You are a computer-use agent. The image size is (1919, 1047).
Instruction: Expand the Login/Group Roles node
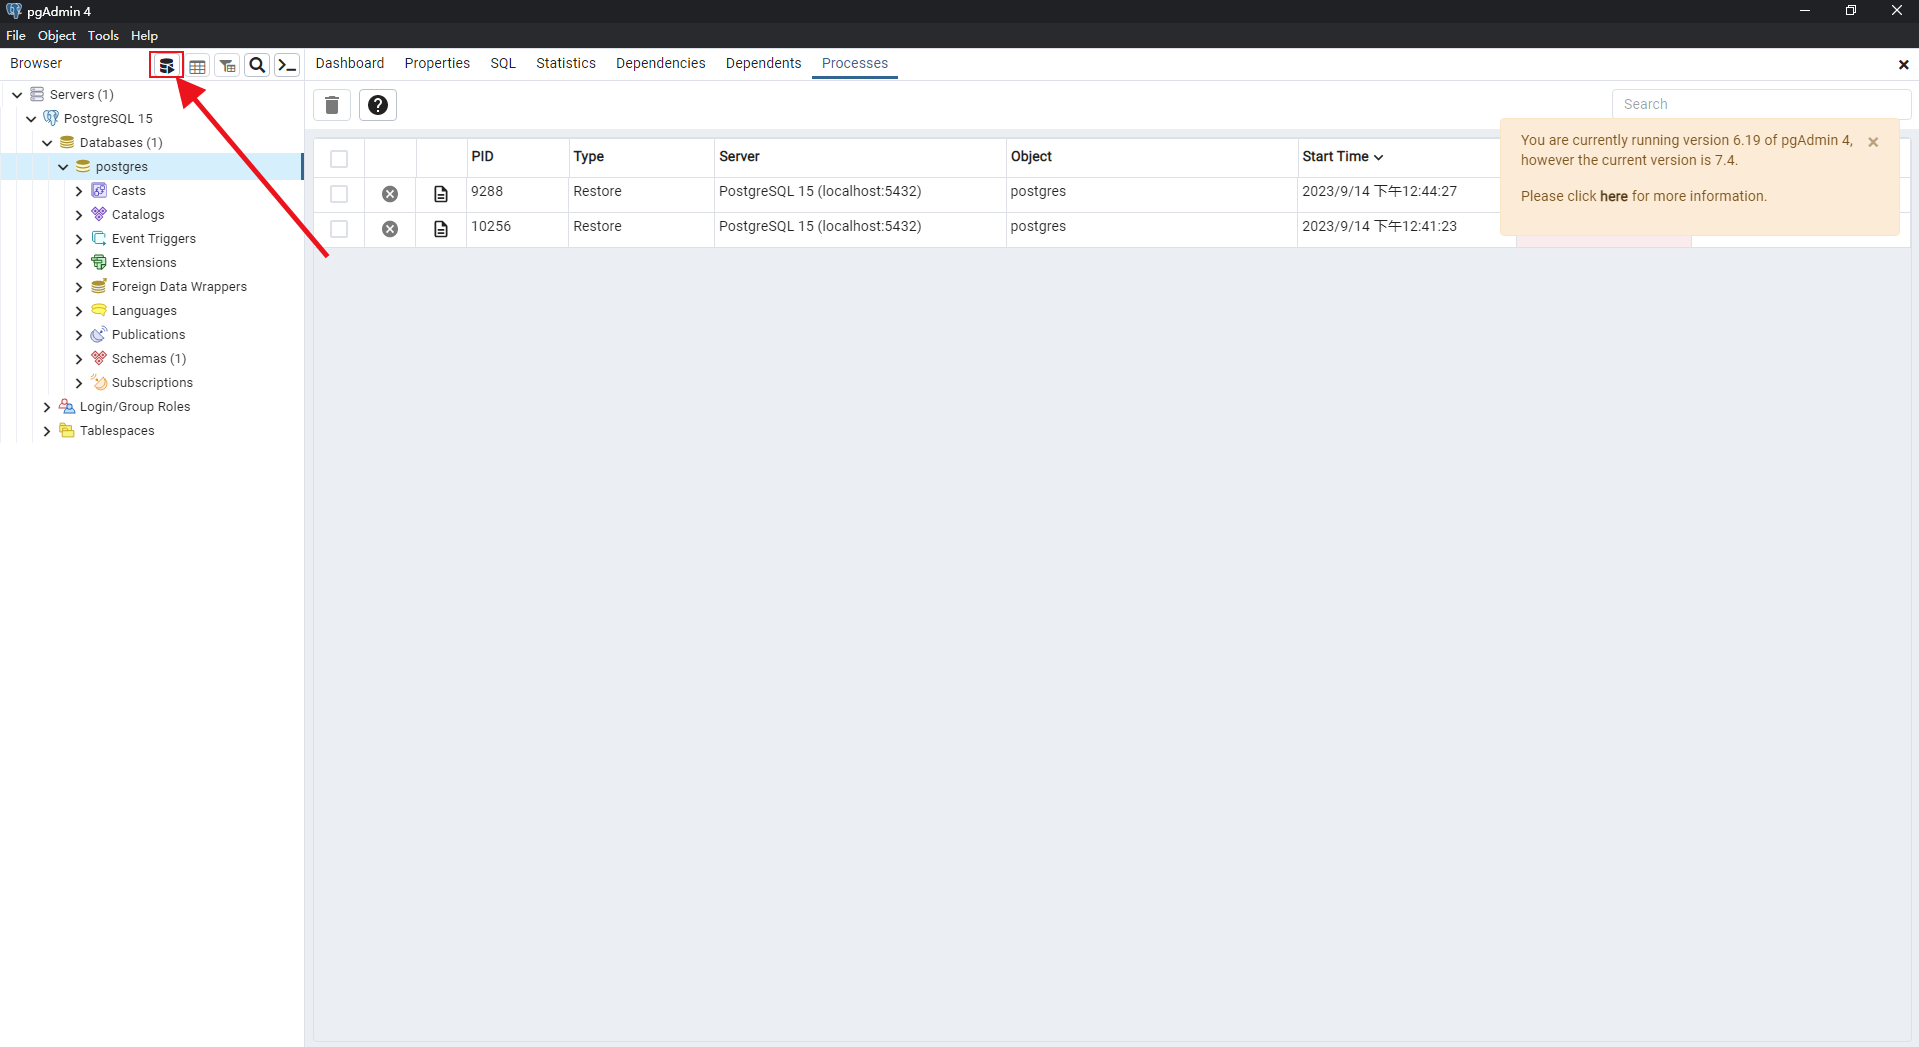coord(47,407)
